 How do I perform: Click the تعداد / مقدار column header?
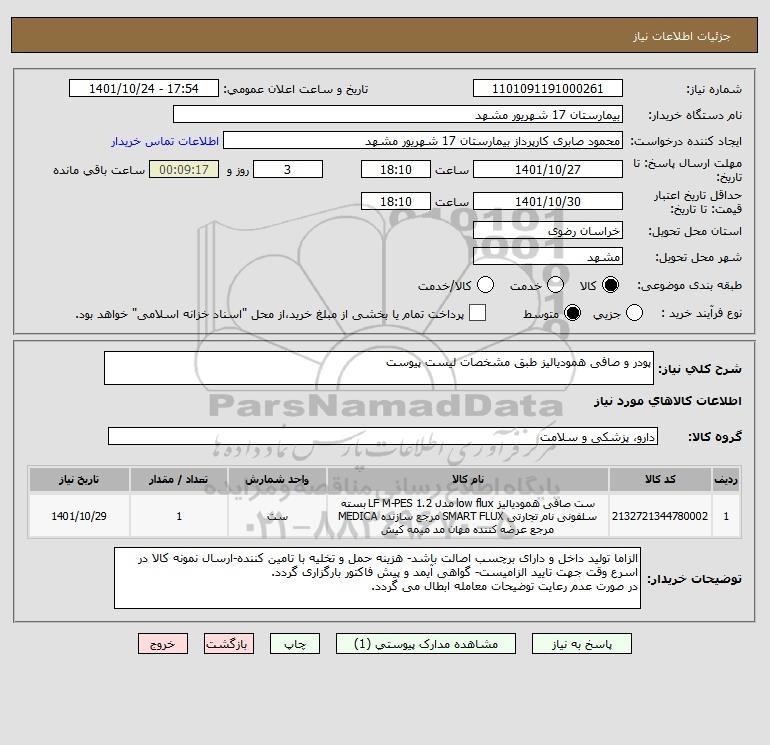pyautogui.click(x=179, y=479)
